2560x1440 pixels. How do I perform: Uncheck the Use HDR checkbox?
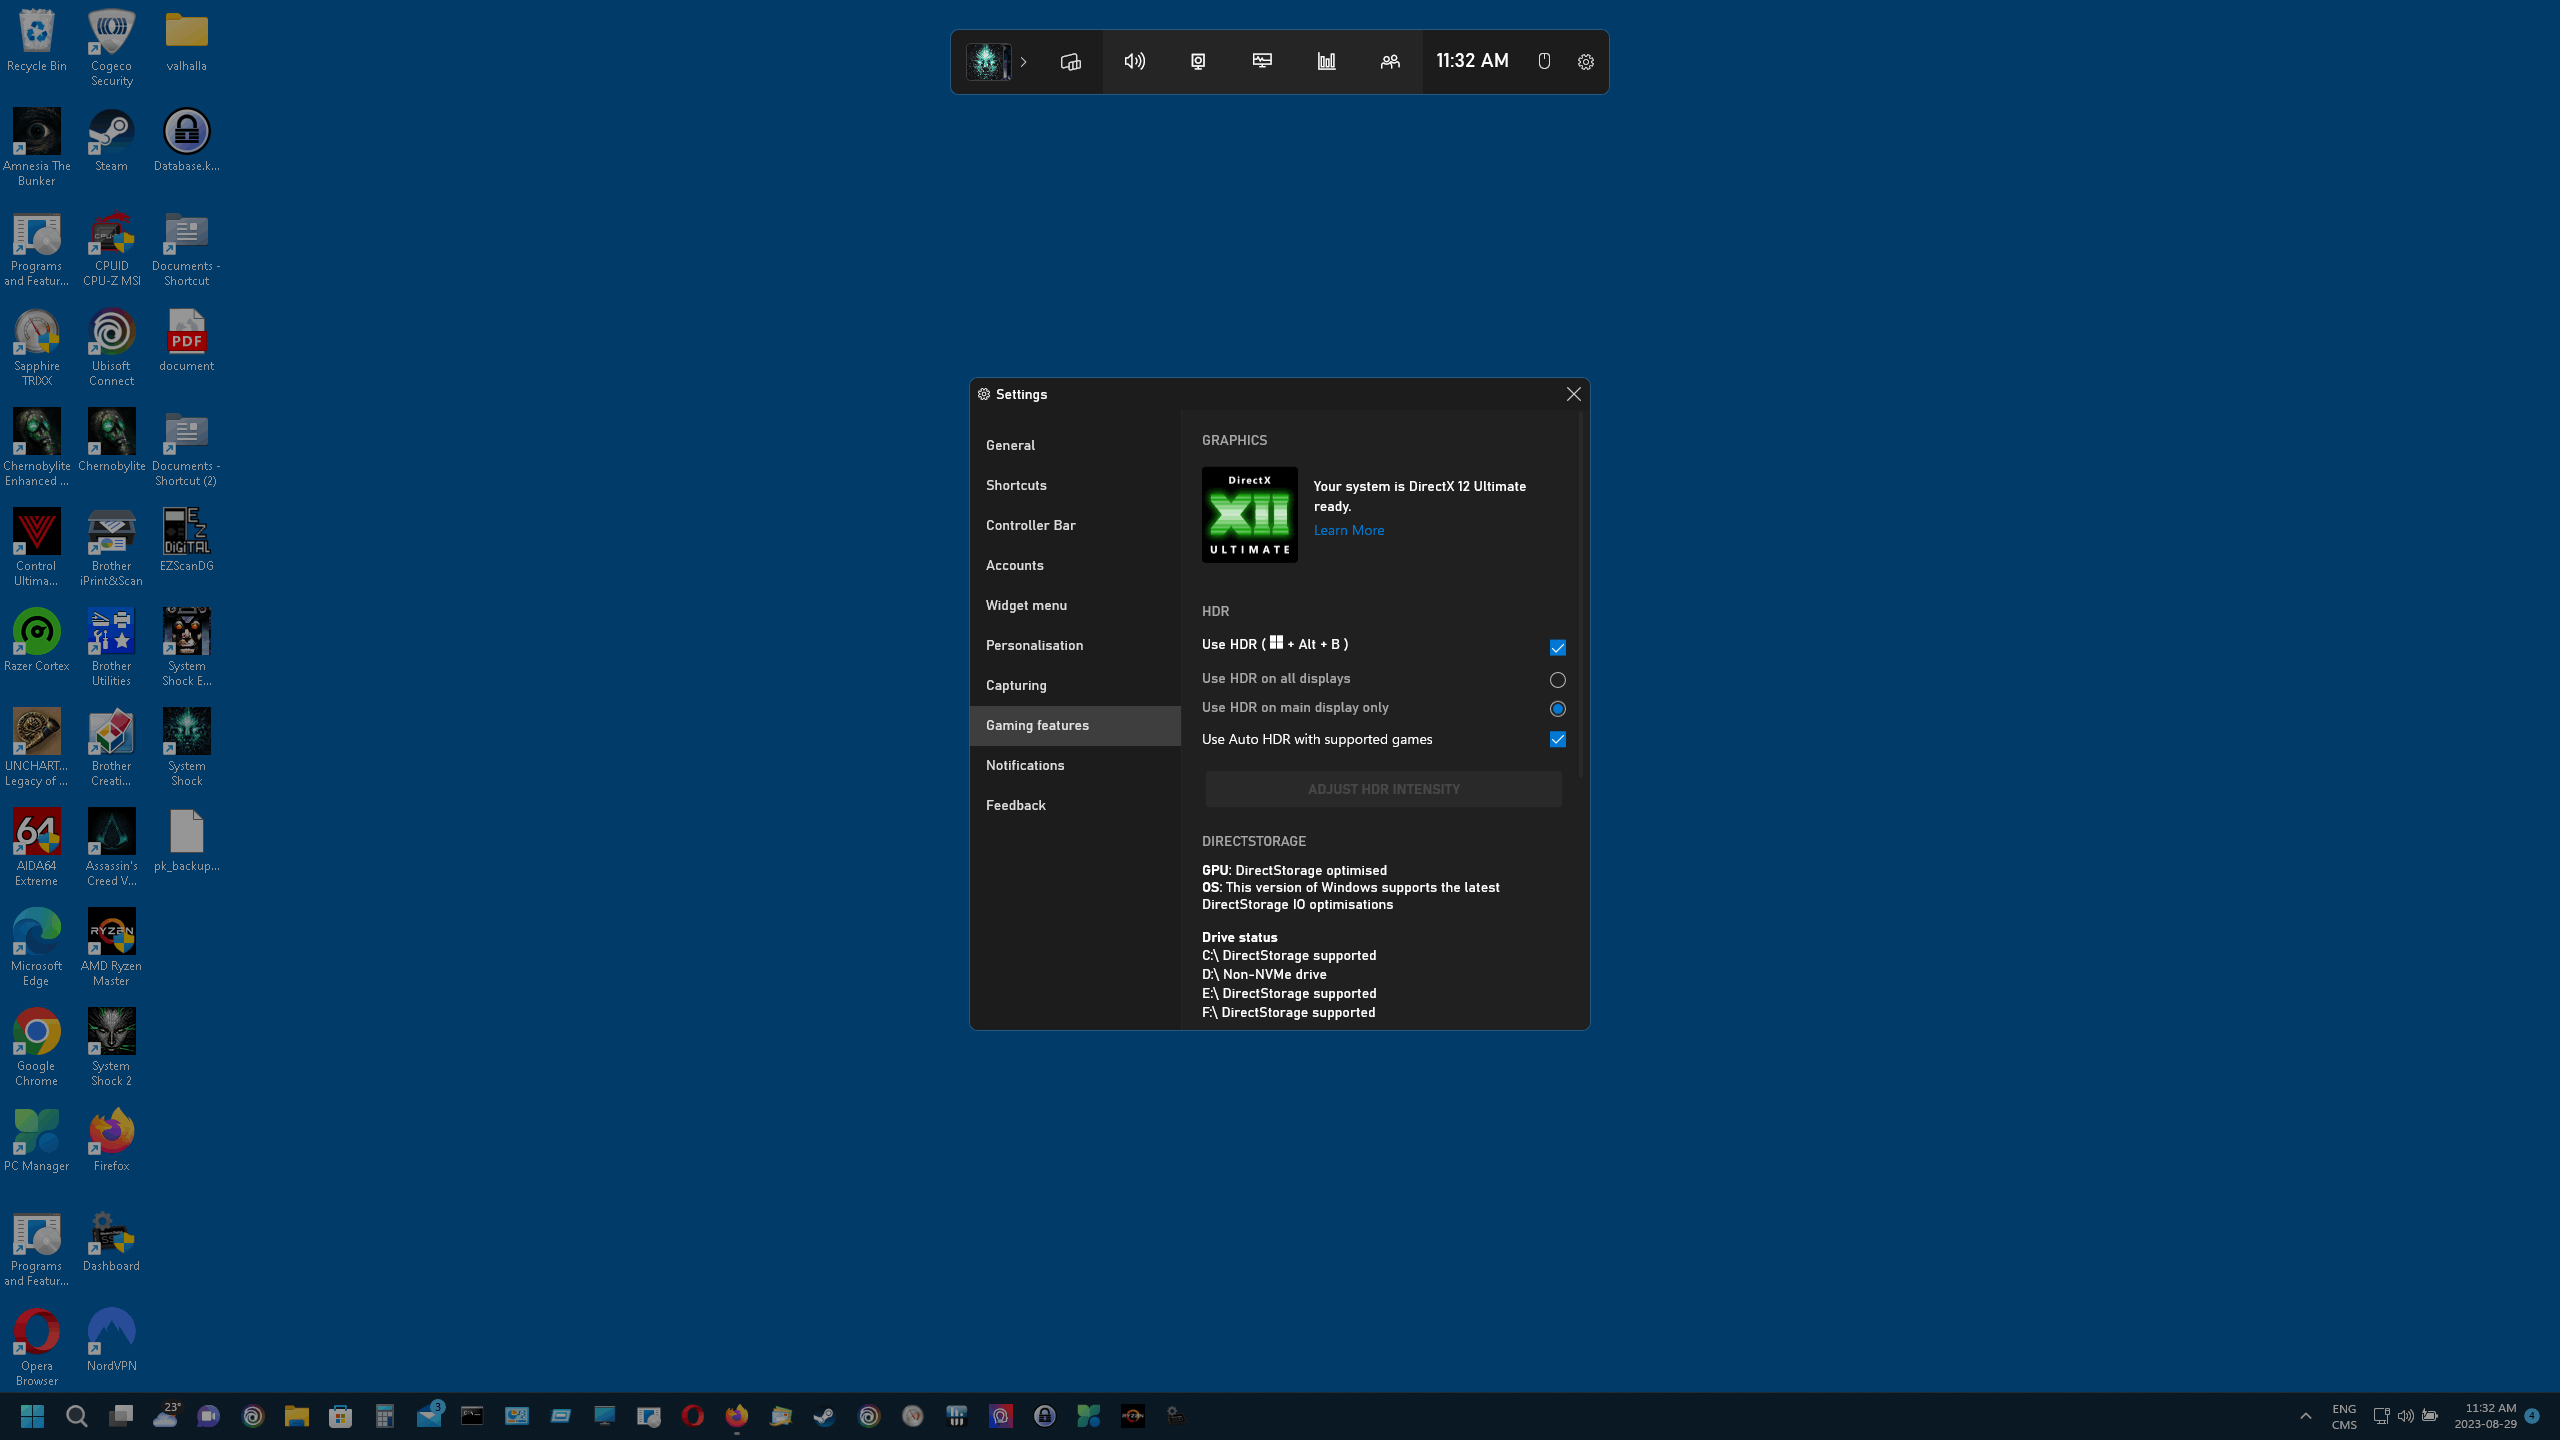click(1557, 648)
